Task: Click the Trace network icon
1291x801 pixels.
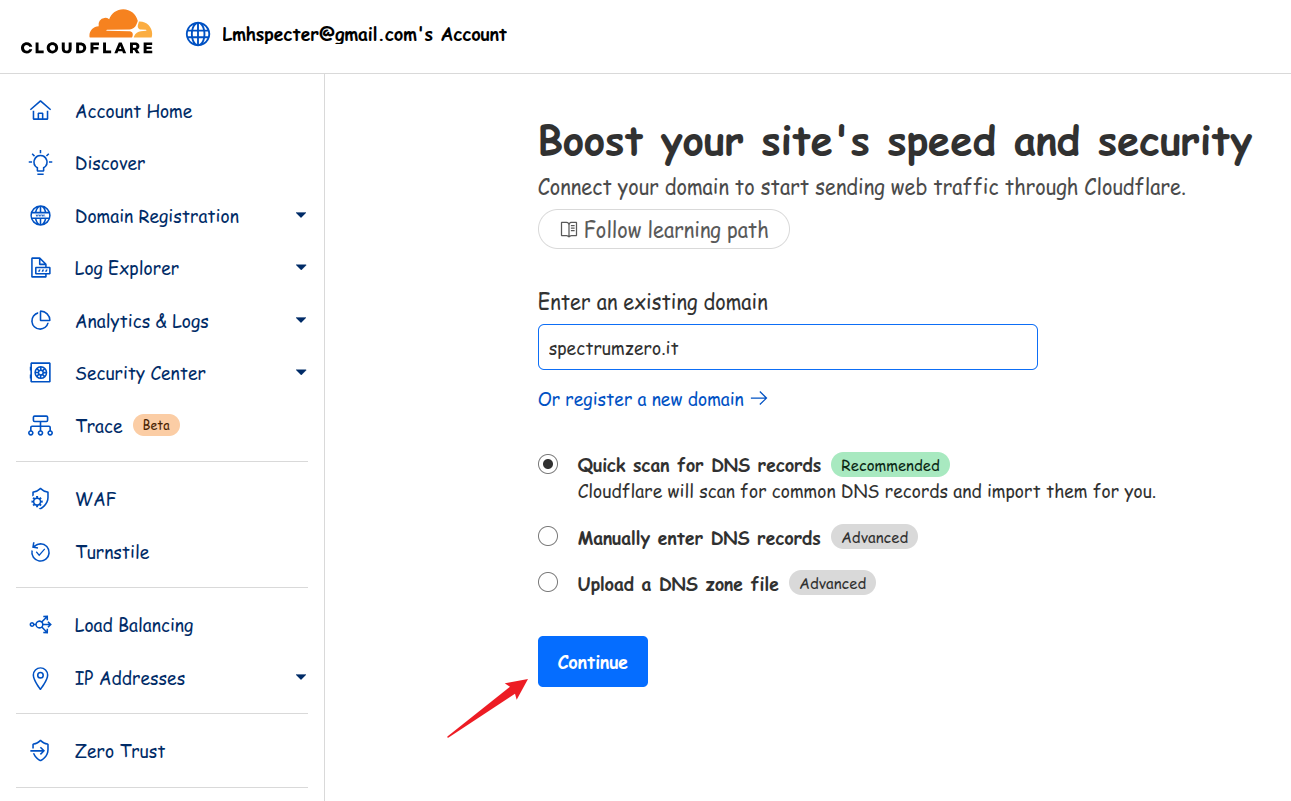Action: pyautogui.click(x=40, y=426)
